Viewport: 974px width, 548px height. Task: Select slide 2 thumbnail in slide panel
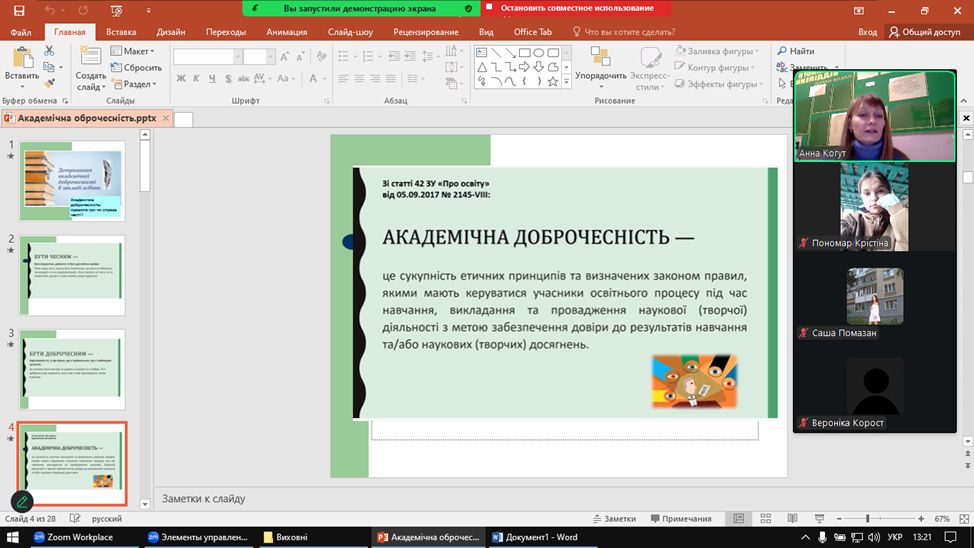[72, 274]
